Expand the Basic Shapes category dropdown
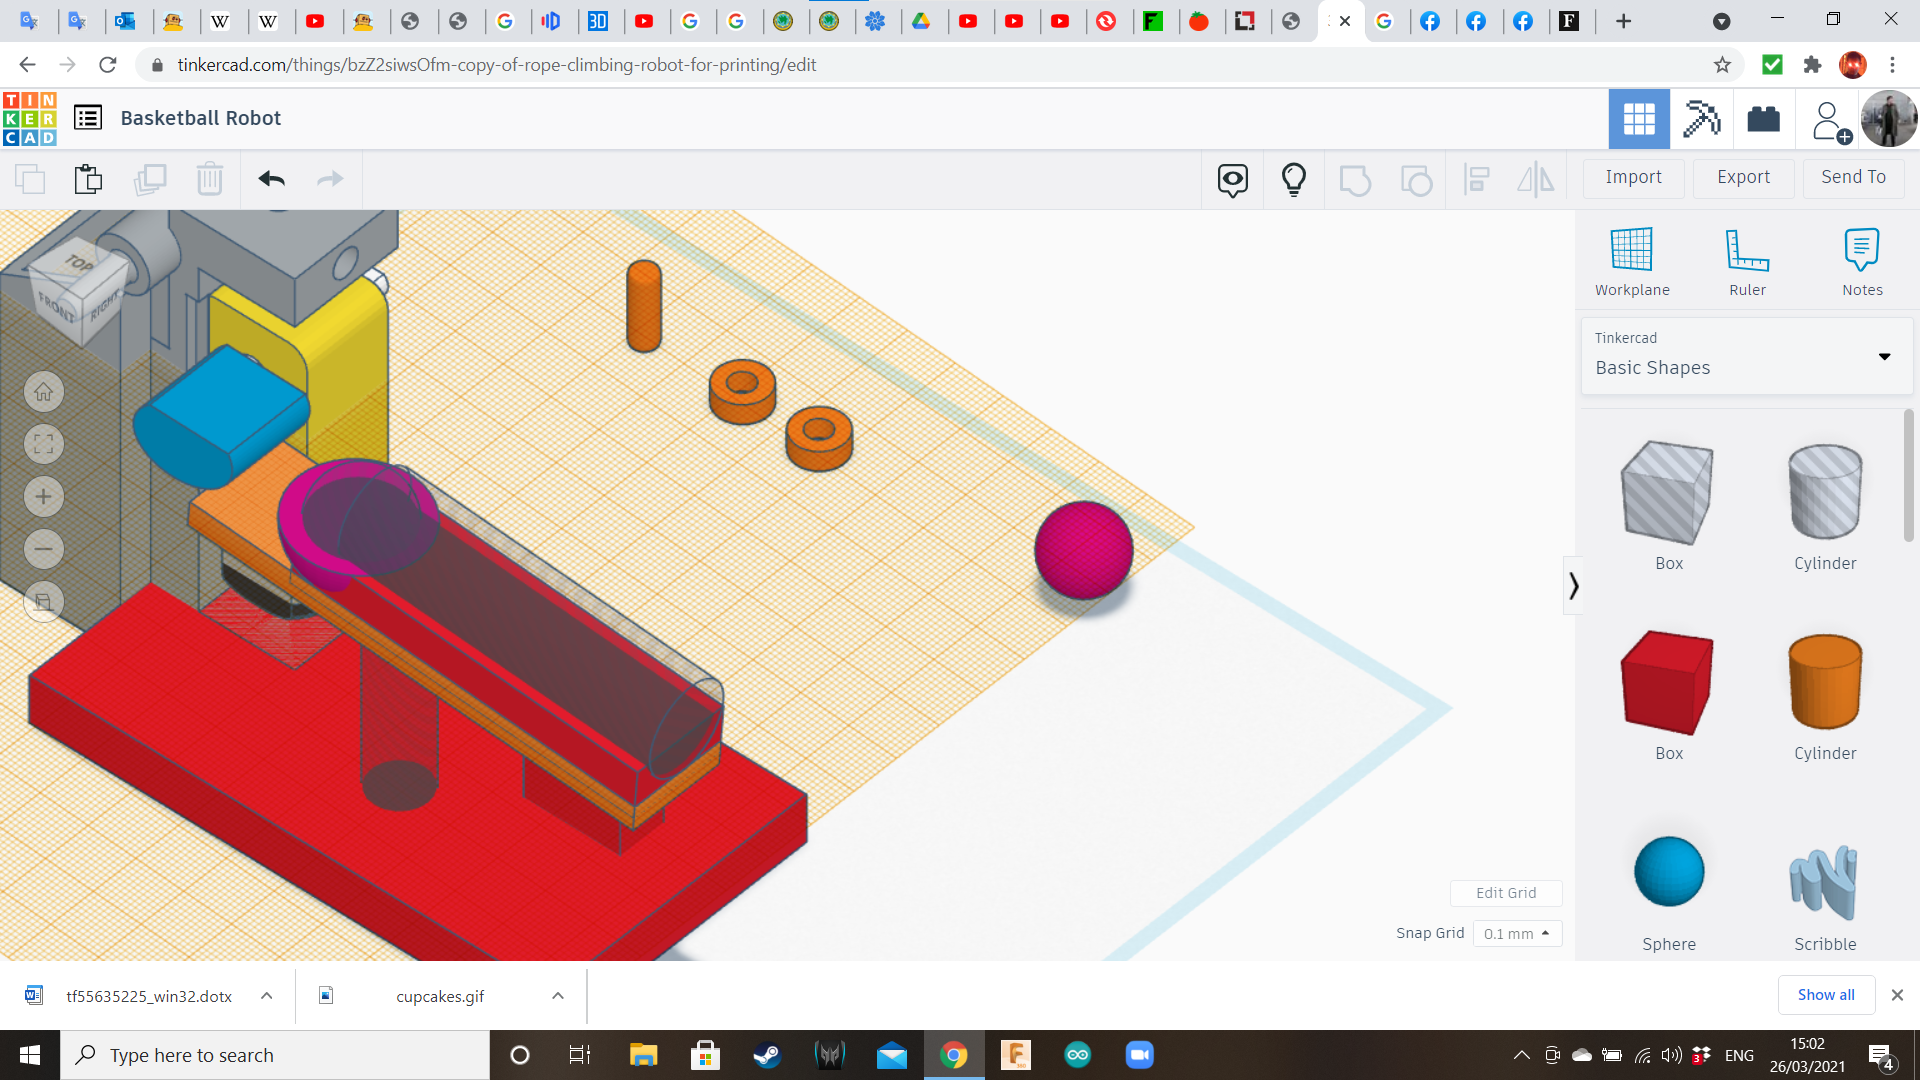Viewport: 1920px width, 1080px height. click(1883, 357)
